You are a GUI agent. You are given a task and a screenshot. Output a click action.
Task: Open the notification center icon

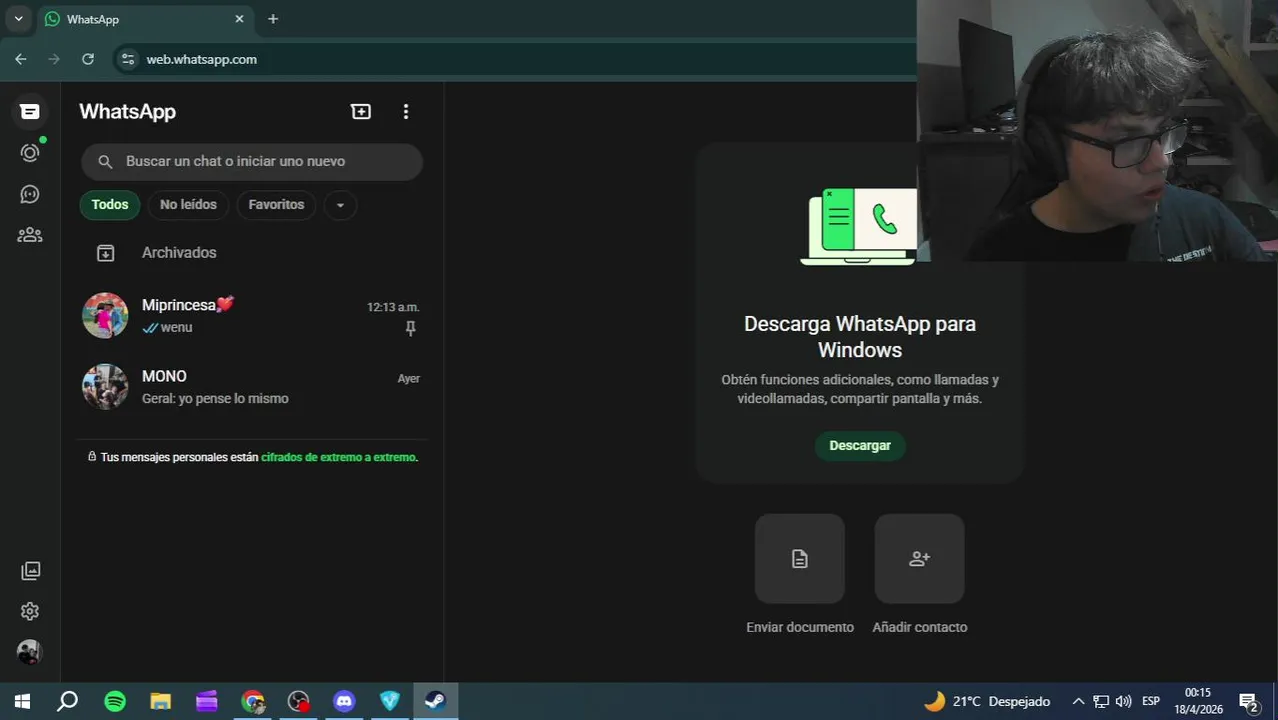click(1248, 702)
